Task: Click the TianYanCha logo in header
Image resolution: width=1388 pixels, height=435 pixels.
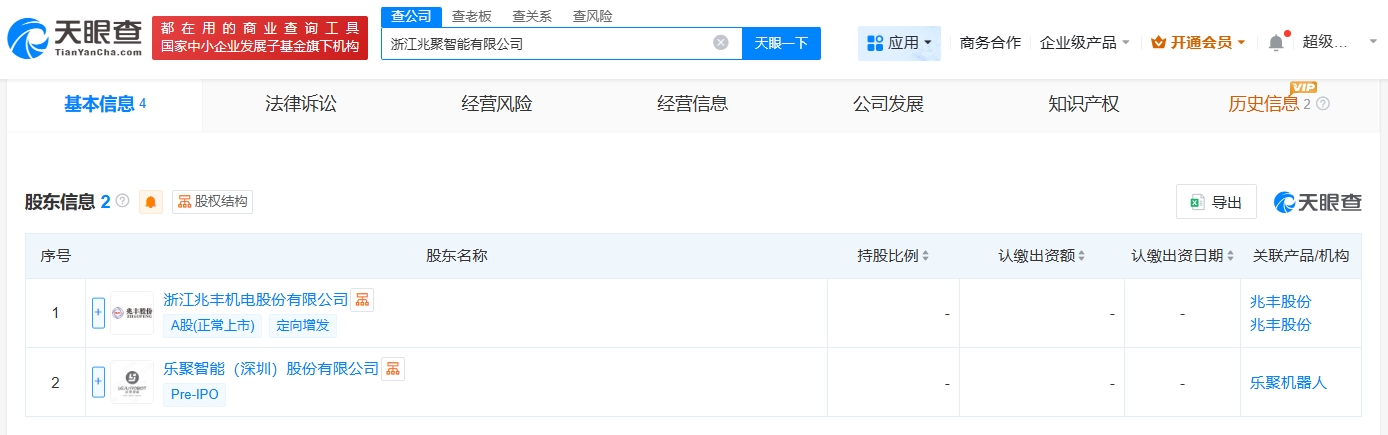Action: (75, 38)
